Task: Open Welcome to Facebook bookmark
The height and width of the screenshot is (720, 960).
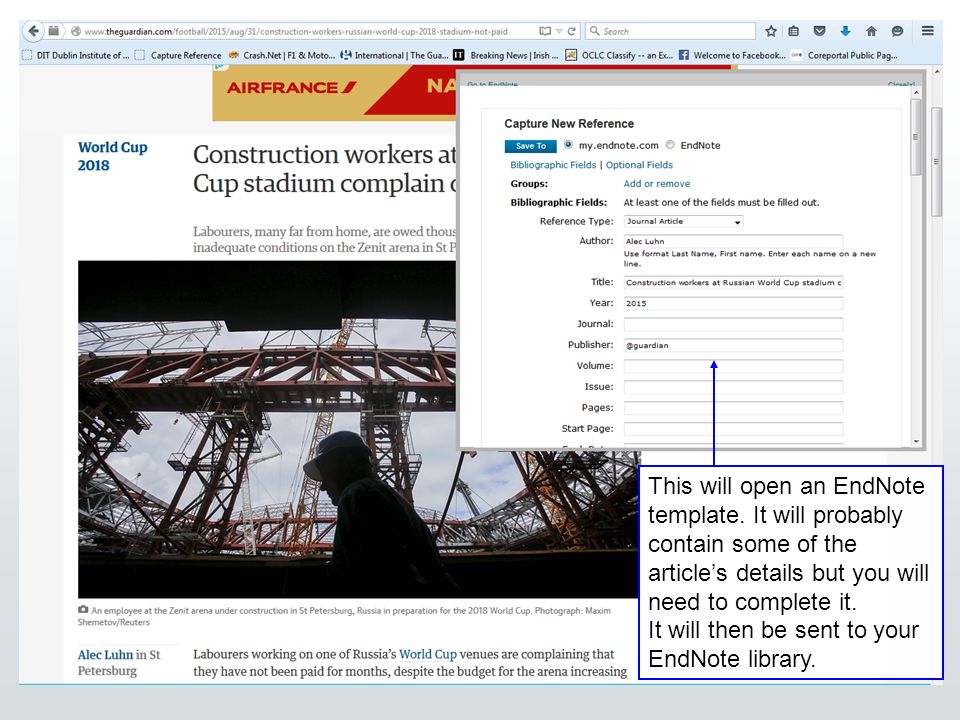Action: tap(732, 55)
